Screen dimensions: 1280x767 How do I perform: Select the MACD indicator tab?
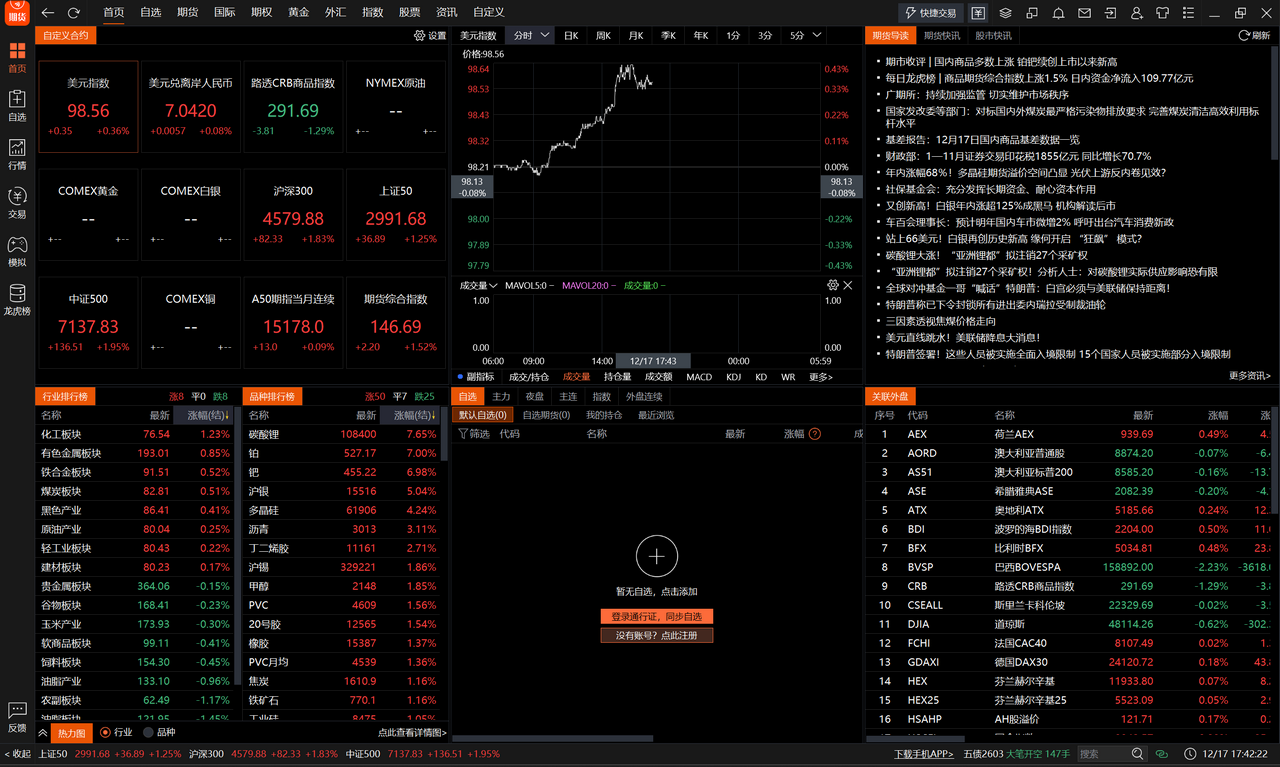click(x=699, y=377)
